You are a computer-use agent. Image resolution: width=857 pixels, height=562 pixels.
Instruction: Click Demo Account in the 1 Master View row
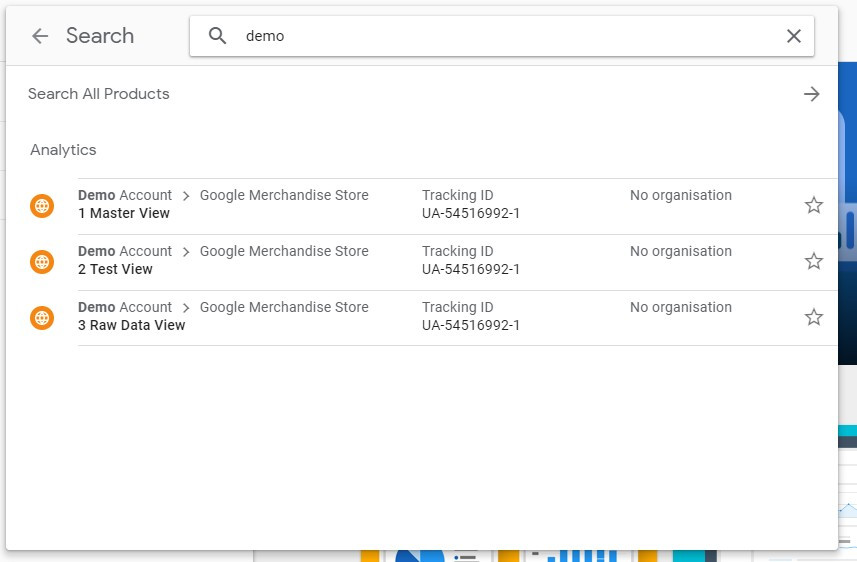tap(125, 195)
